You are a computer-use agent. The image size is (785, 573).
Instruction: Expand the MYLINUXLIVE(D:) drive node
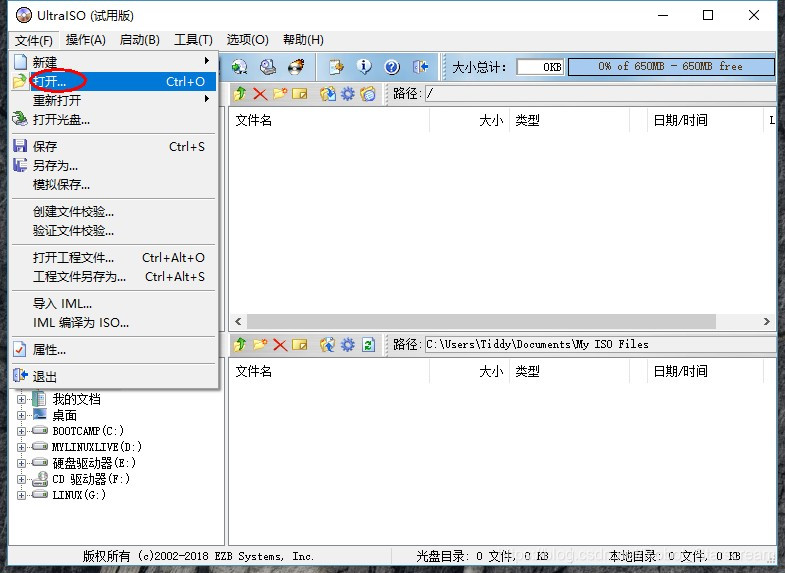tap(21, 447)
